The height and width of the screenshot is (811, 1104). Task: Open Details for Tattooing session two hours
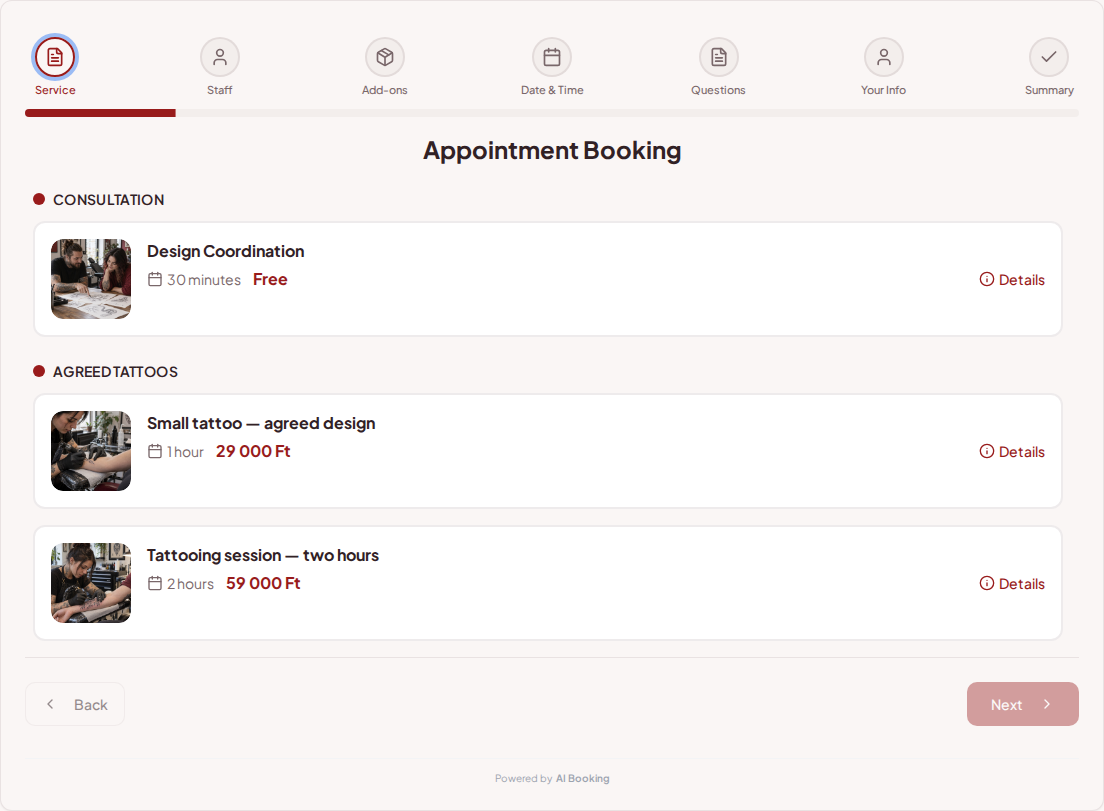(x=1012, y=584)
